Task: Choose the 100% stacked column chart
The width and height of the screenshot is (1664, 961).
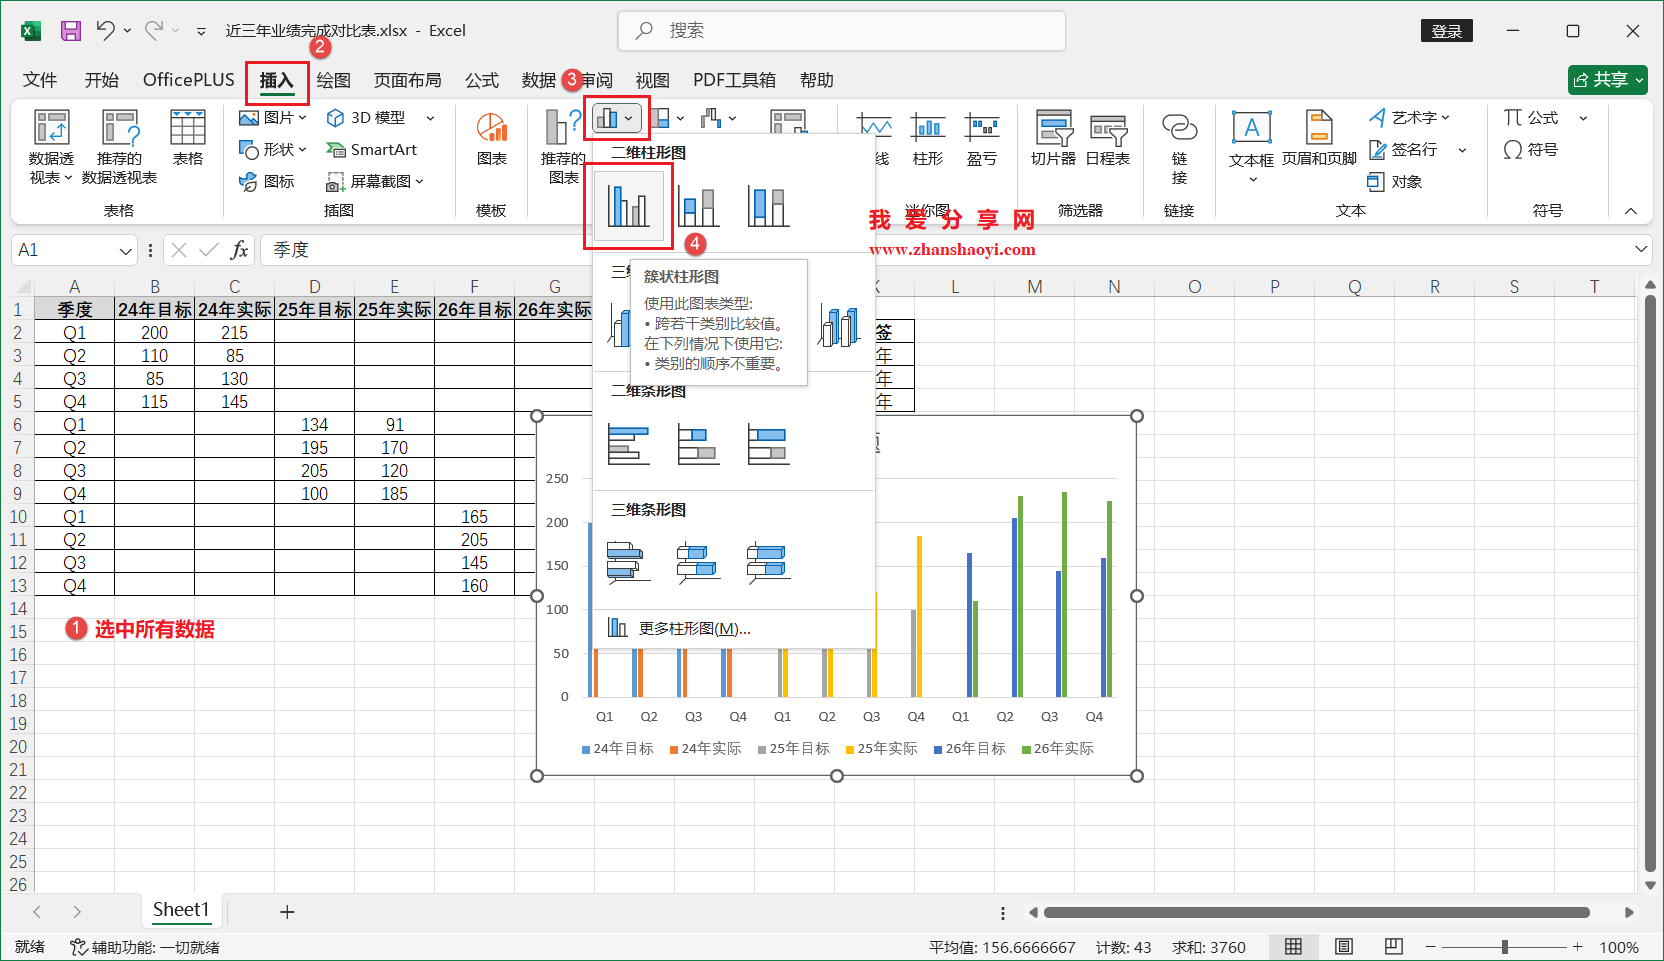Action: tap(768, 206)
